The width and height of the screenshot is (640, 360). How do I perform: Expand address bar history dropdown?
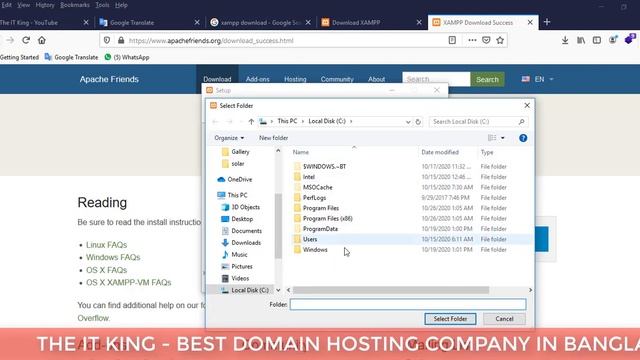[x=408, y=122]
